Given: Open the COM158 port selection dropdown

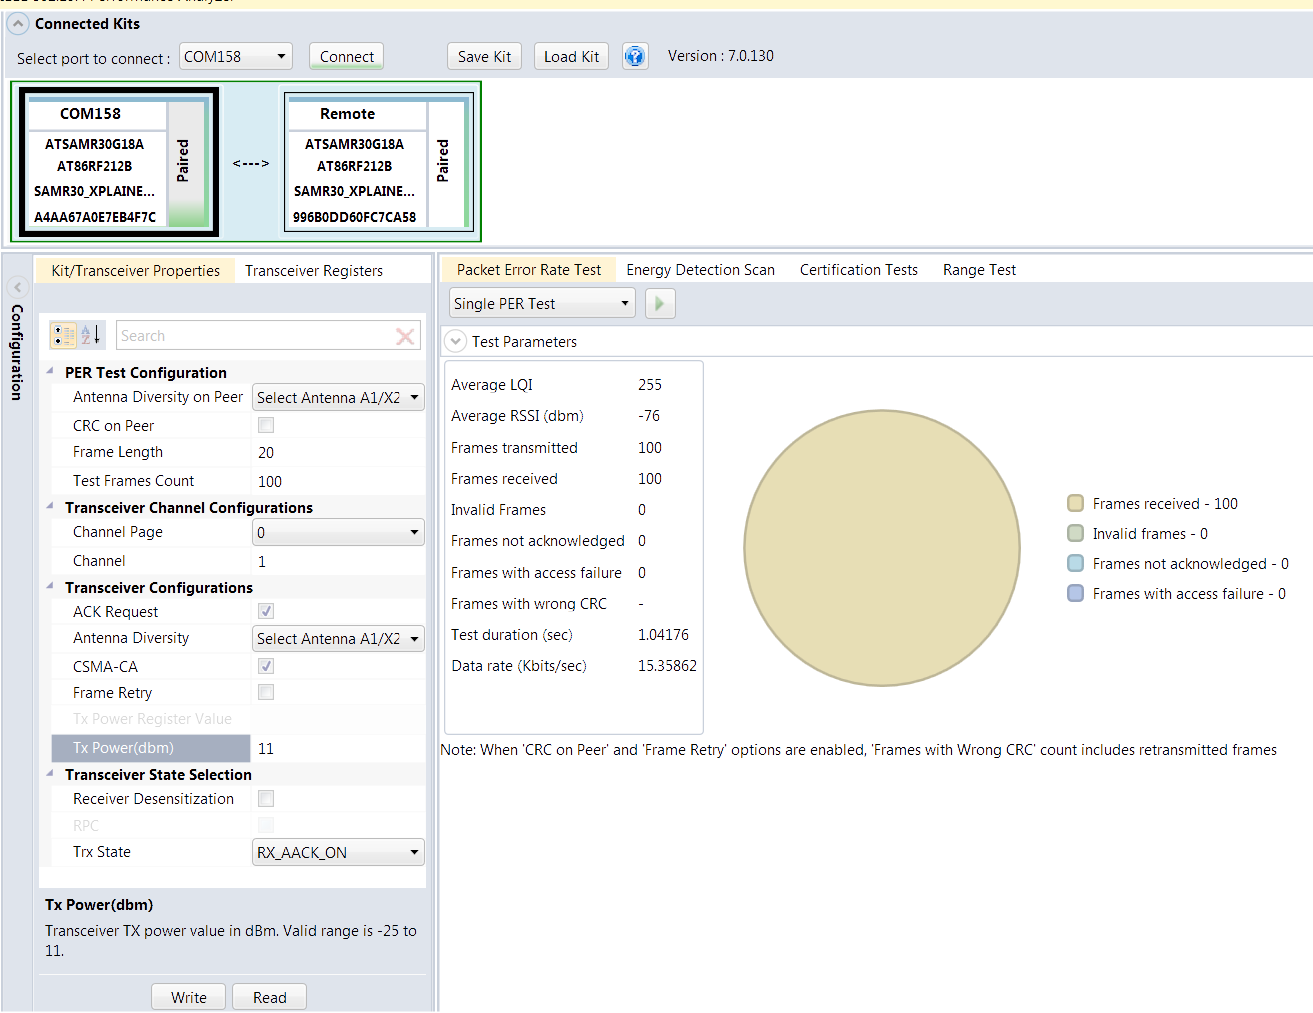Looking at the screenshot, I should pos(236,57).
